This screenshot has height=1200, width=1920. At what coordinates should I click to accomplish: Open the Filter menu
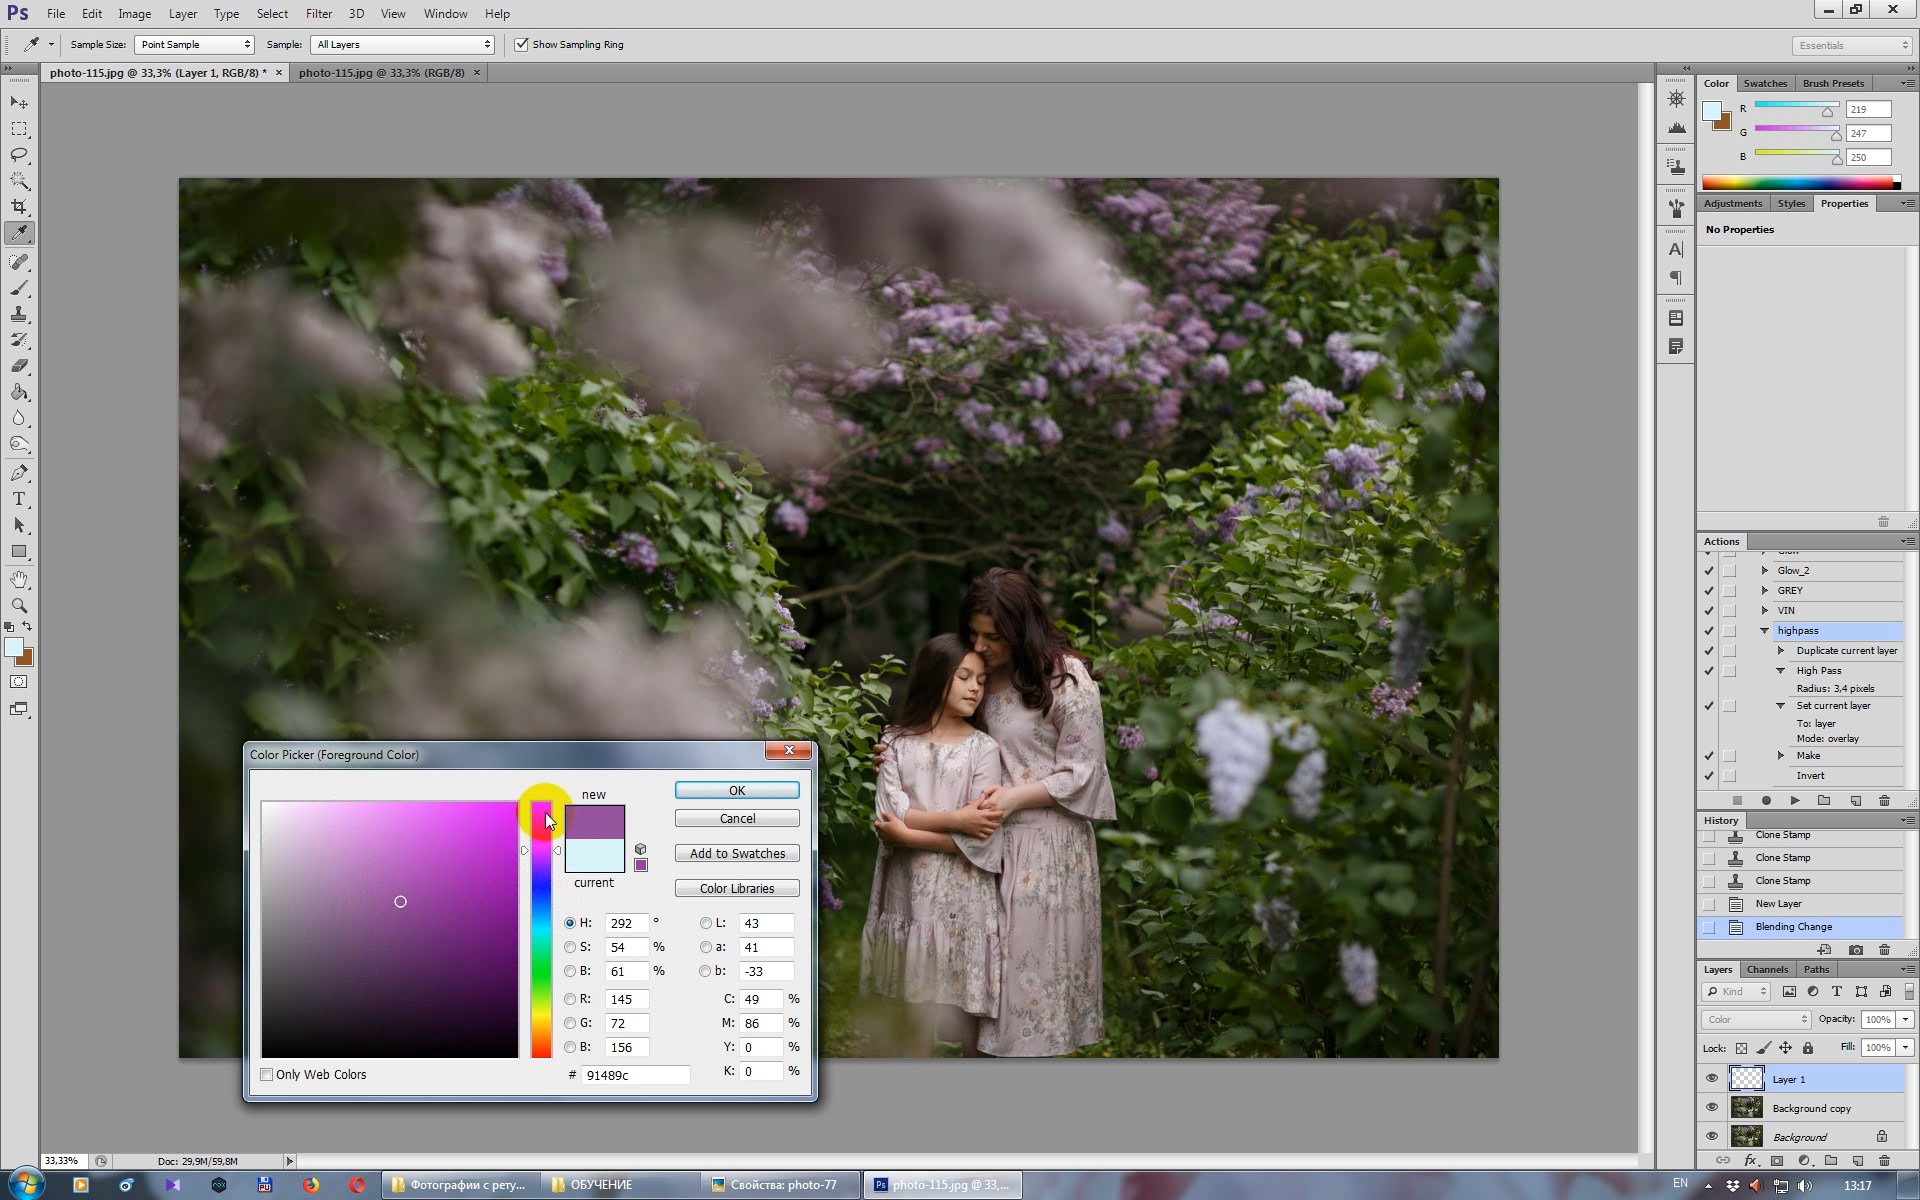(318, 14)
